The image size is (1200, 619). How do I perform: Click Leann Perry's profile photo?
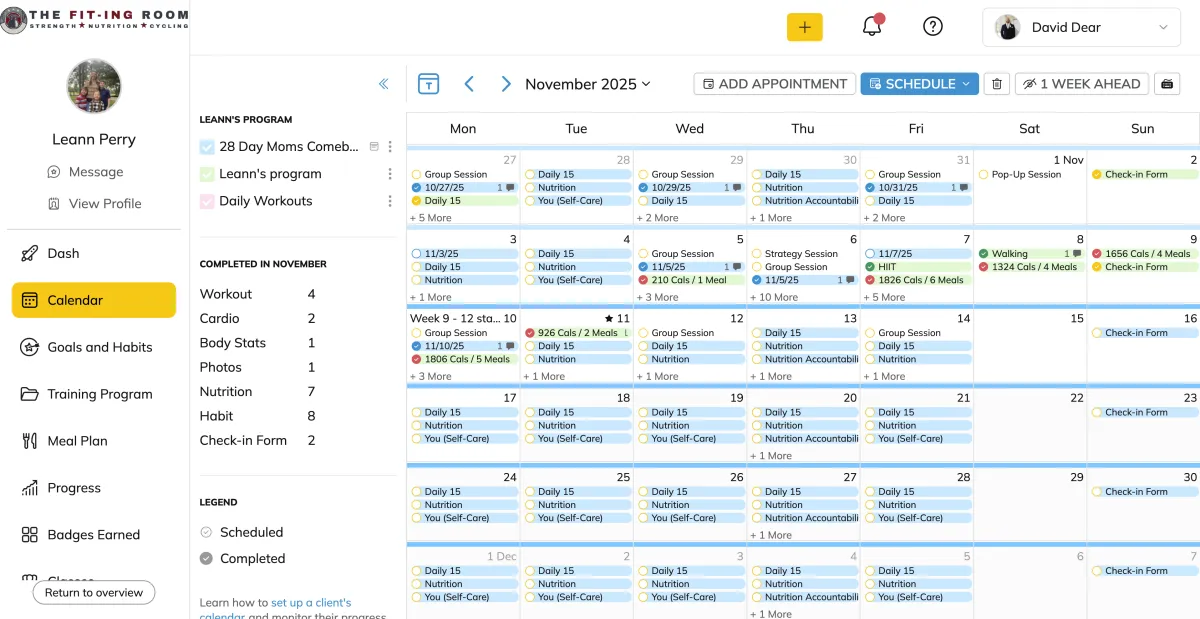(x=94, y=86)
